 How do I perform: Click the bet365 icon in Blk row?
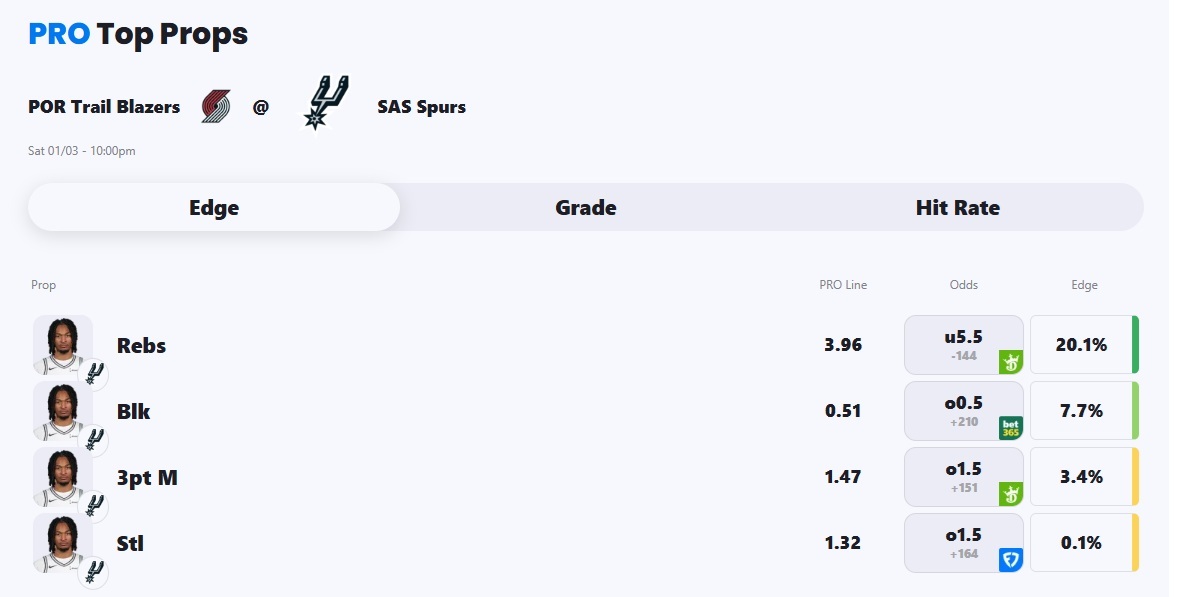click(x=1010, y=428)
